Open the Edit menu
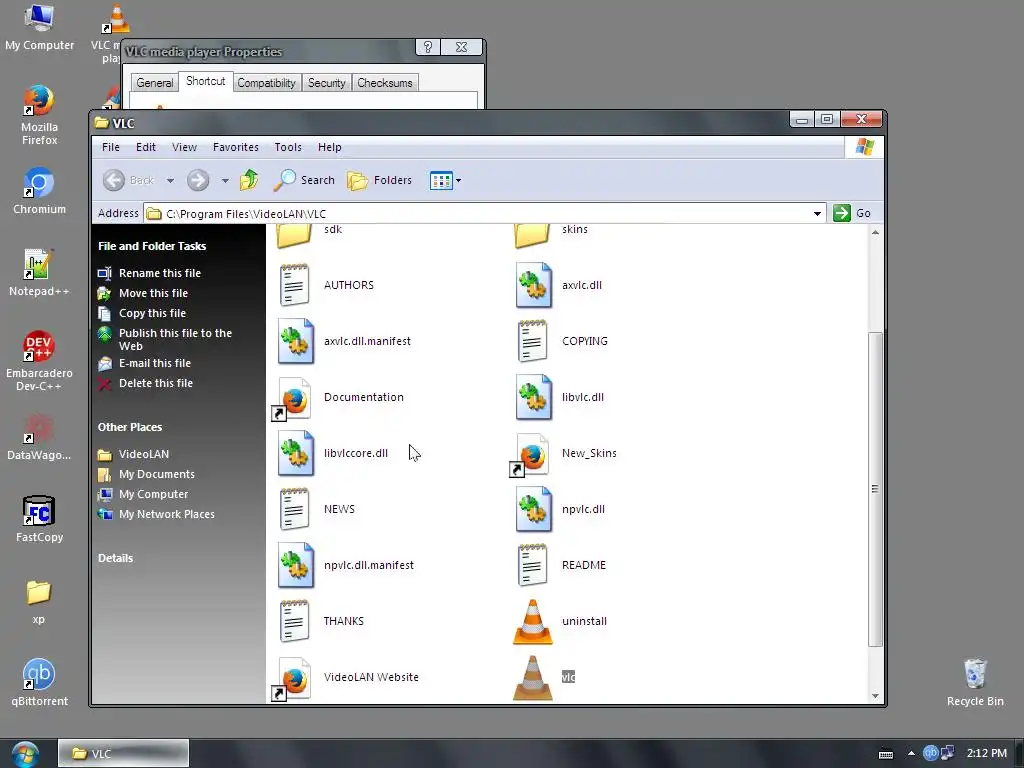1024x768 pixels. coord(146,147)
